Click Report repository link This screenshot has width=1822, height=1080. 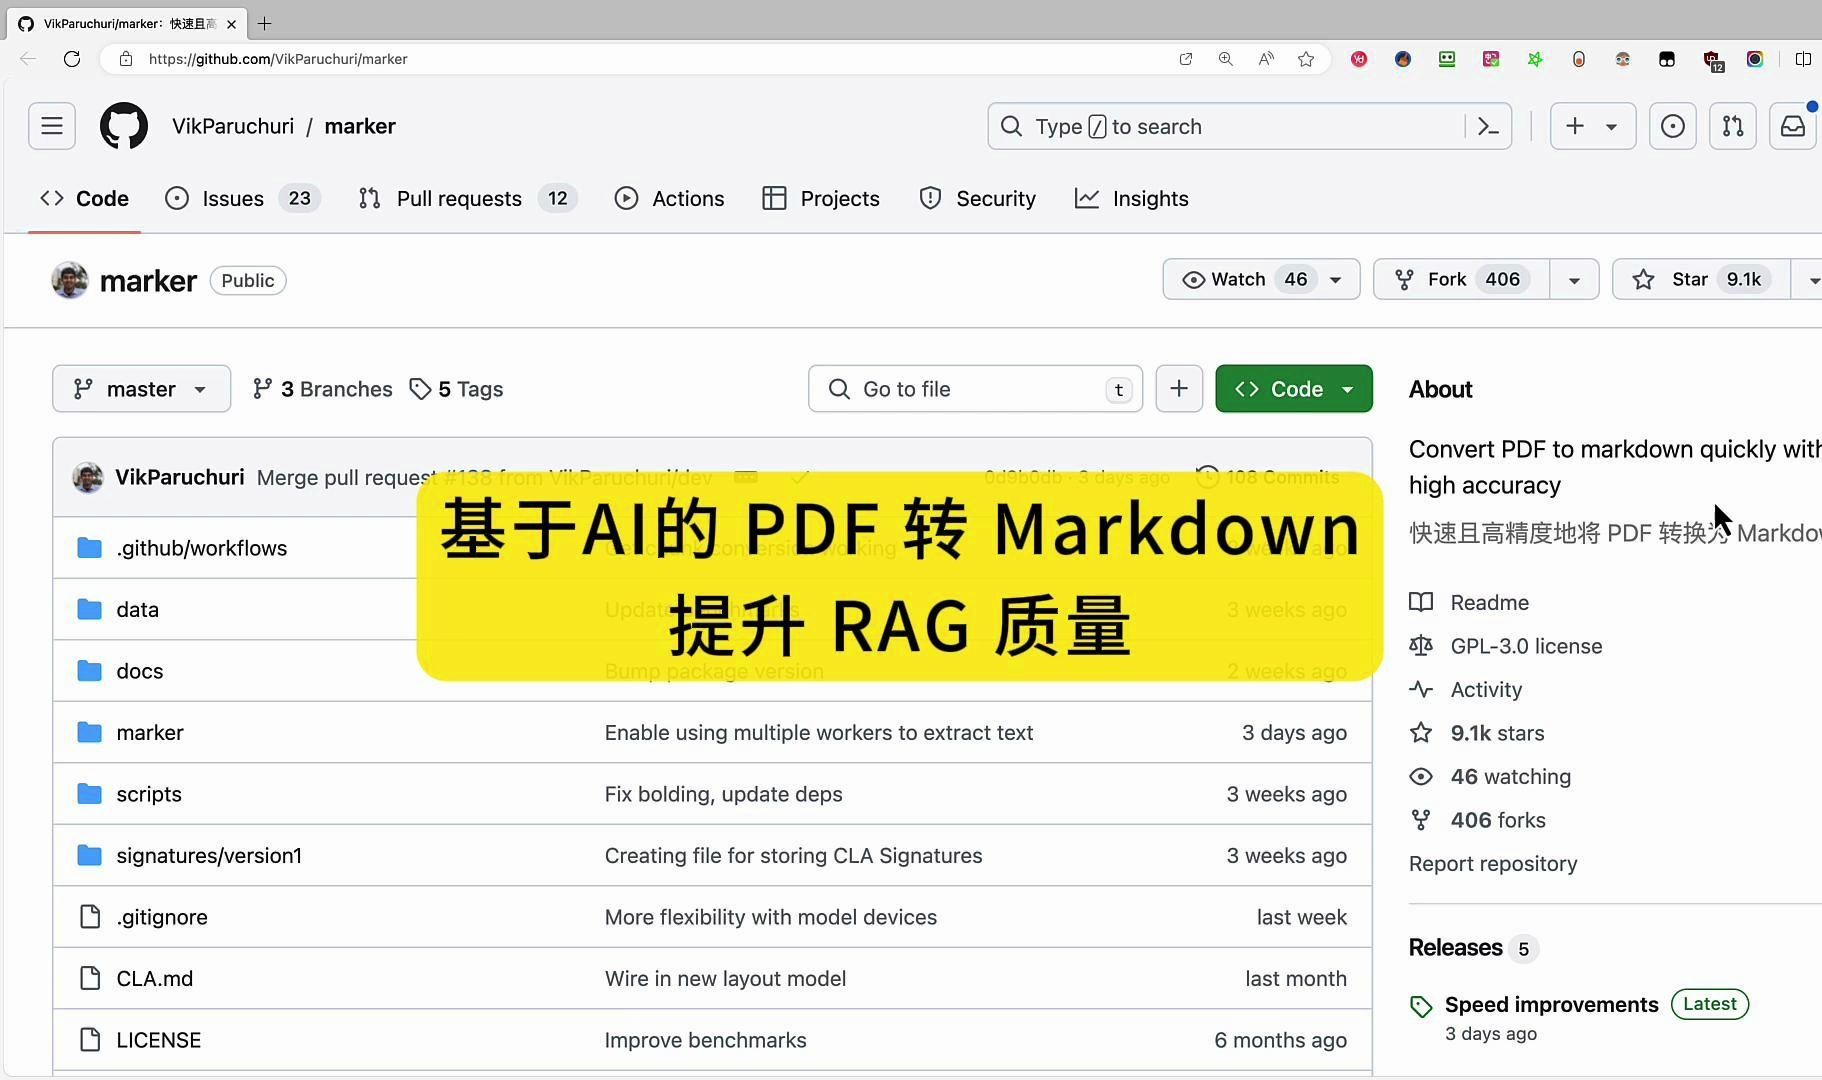point(1493,863)
